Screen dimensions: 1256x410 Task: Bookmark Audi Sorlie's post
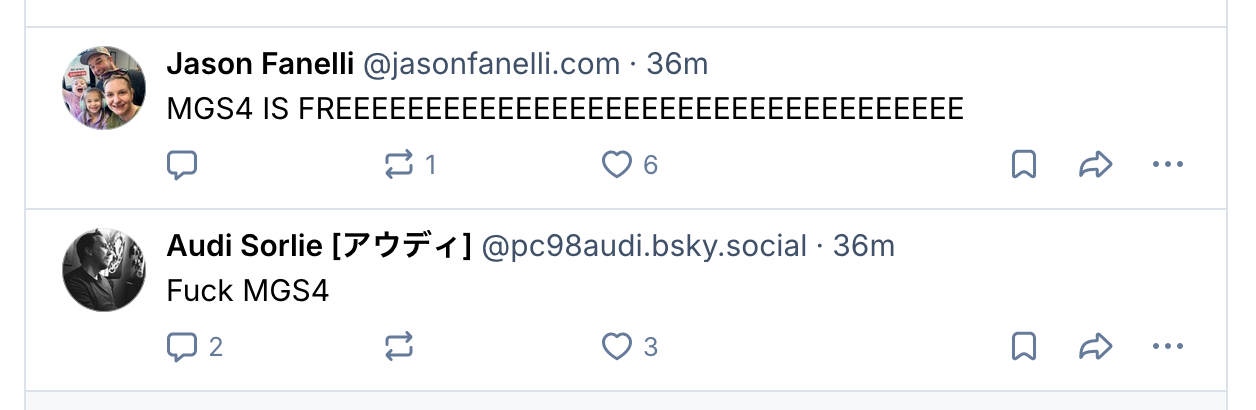tap(1023, 346)
